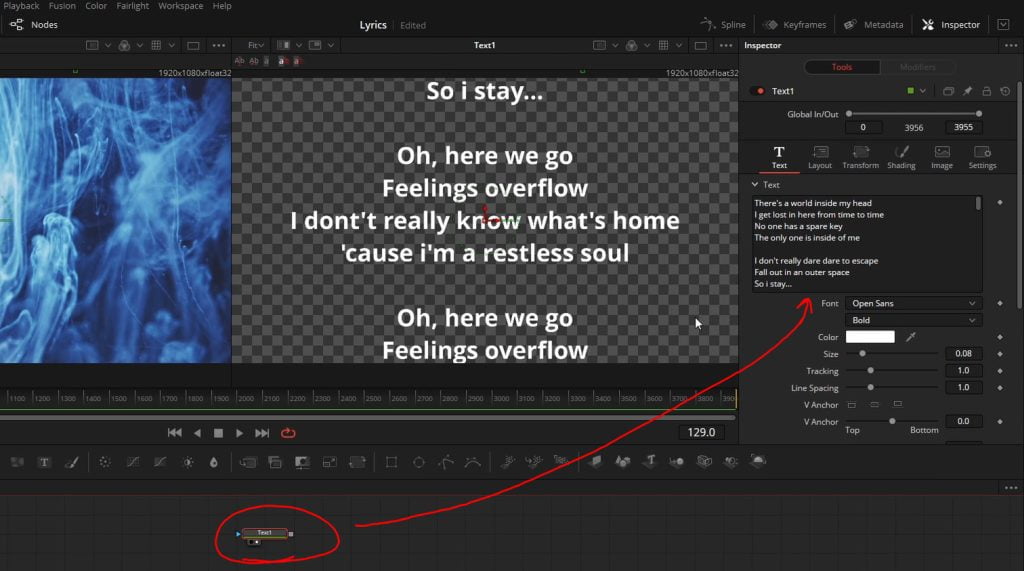1024x571 pixels.
Task: Pick text color with the eyedropper
Action: [x=910, y=337]
